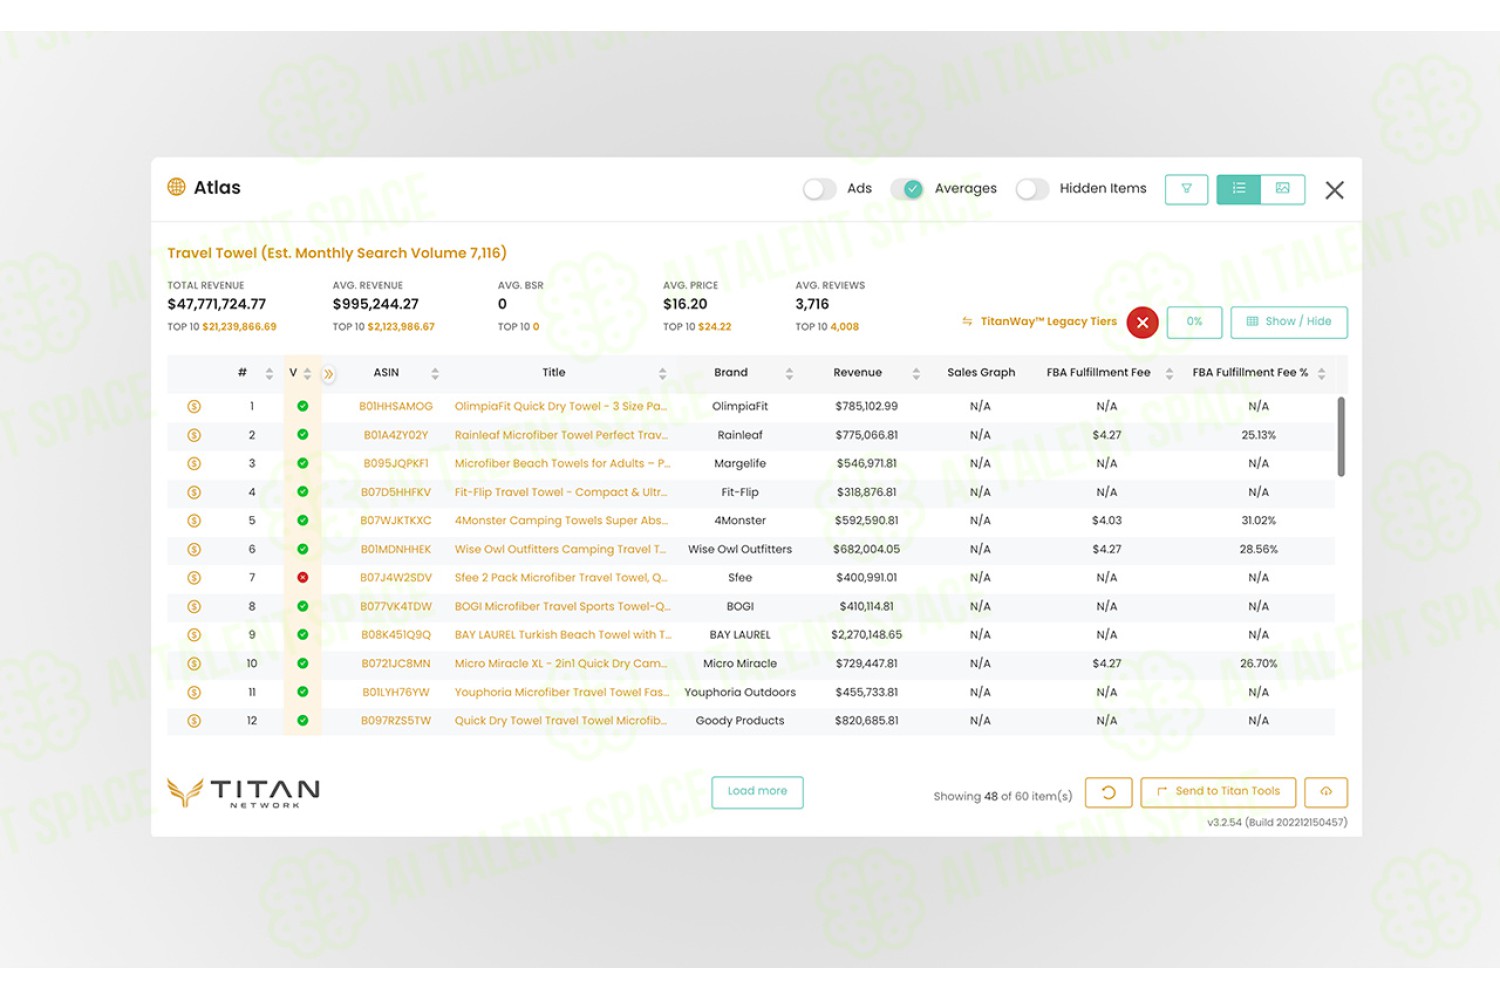
Task: Click Top 10 revenue $21,239,866.69
Action: pos(239,327)
